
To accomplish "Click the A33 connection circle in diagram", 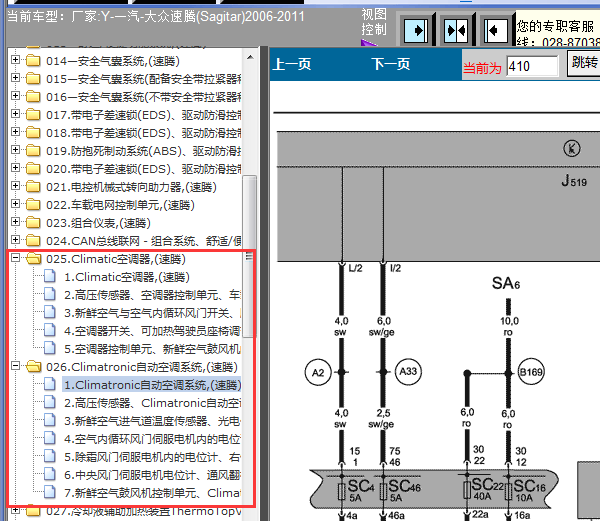I will coord(408,371).
